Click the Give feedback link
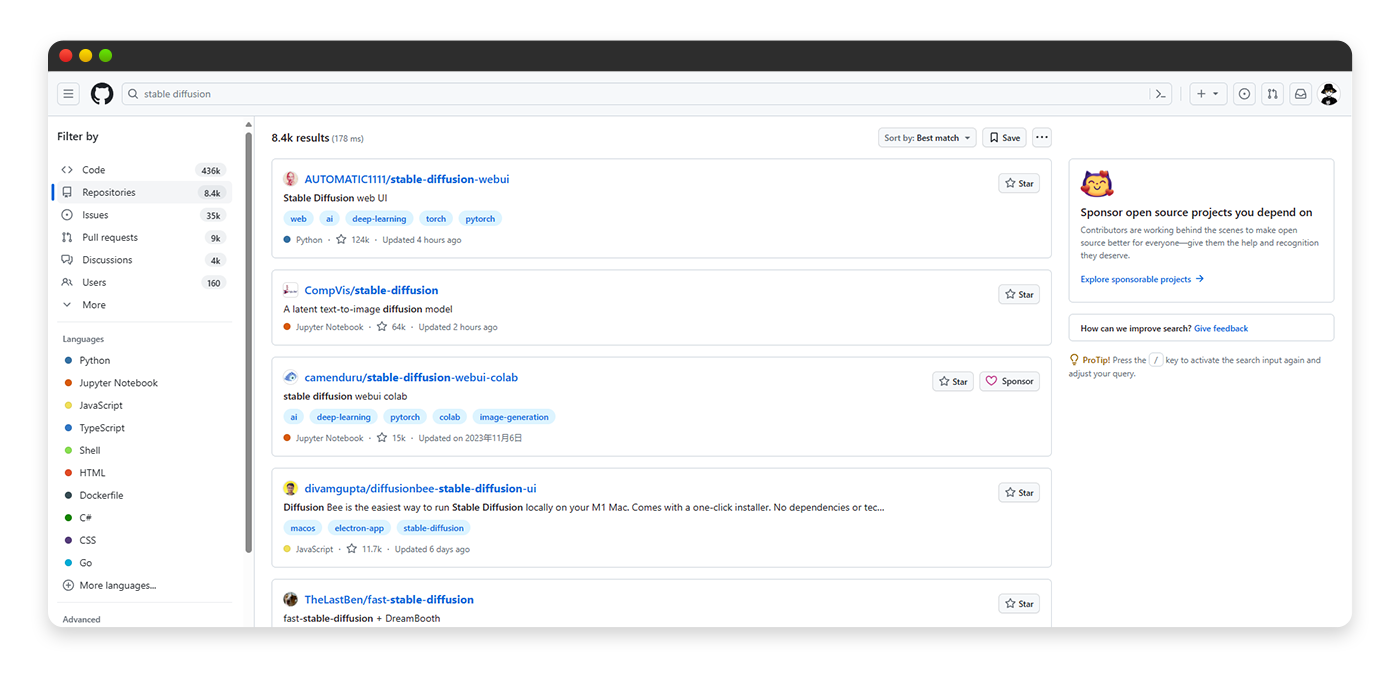Viewport: 1400px width, 700px height. click(1221, 328)
